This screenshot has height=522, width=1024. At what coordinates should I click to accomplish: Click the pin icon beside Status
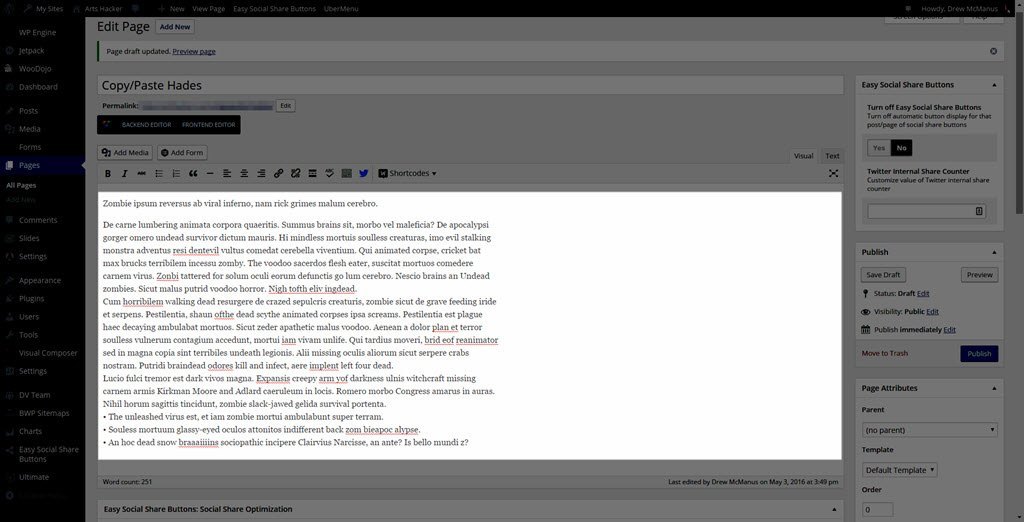(x=866, y=294)
